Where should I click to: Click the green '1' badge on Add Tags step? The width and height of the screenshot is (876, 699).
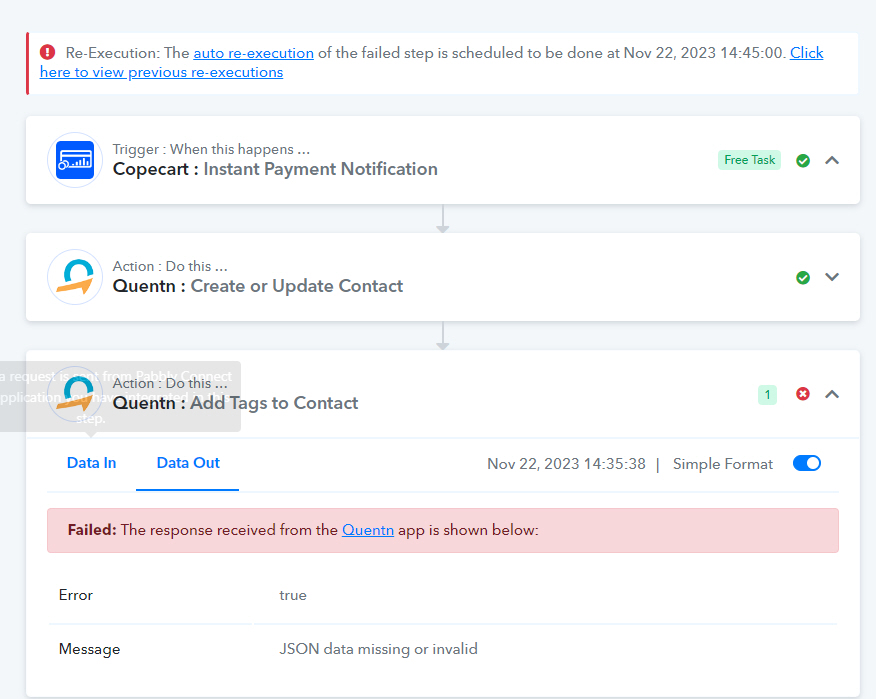pos(767,395)
